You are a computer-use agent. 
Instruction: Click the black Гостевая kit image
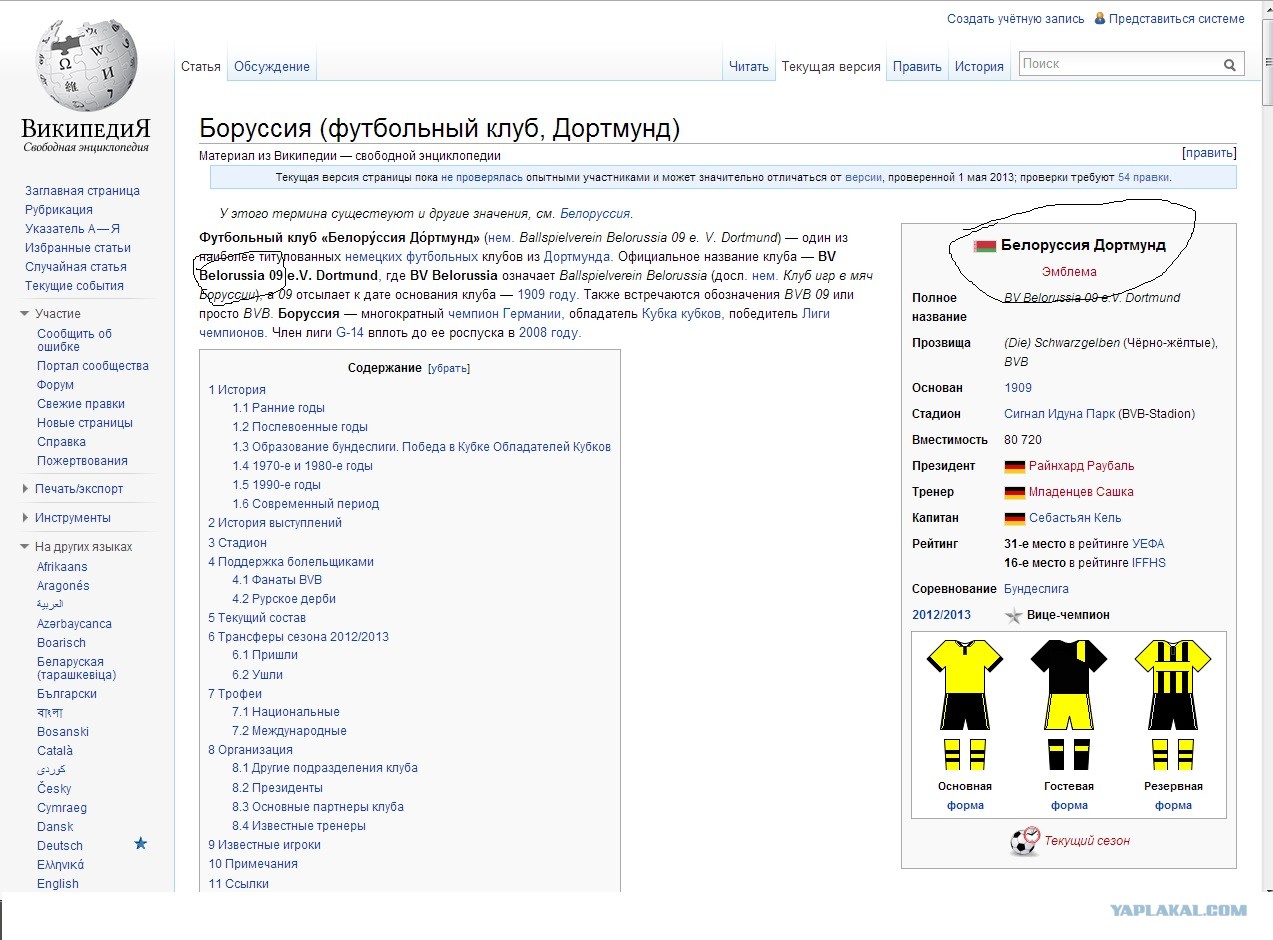click(1069, 704)
